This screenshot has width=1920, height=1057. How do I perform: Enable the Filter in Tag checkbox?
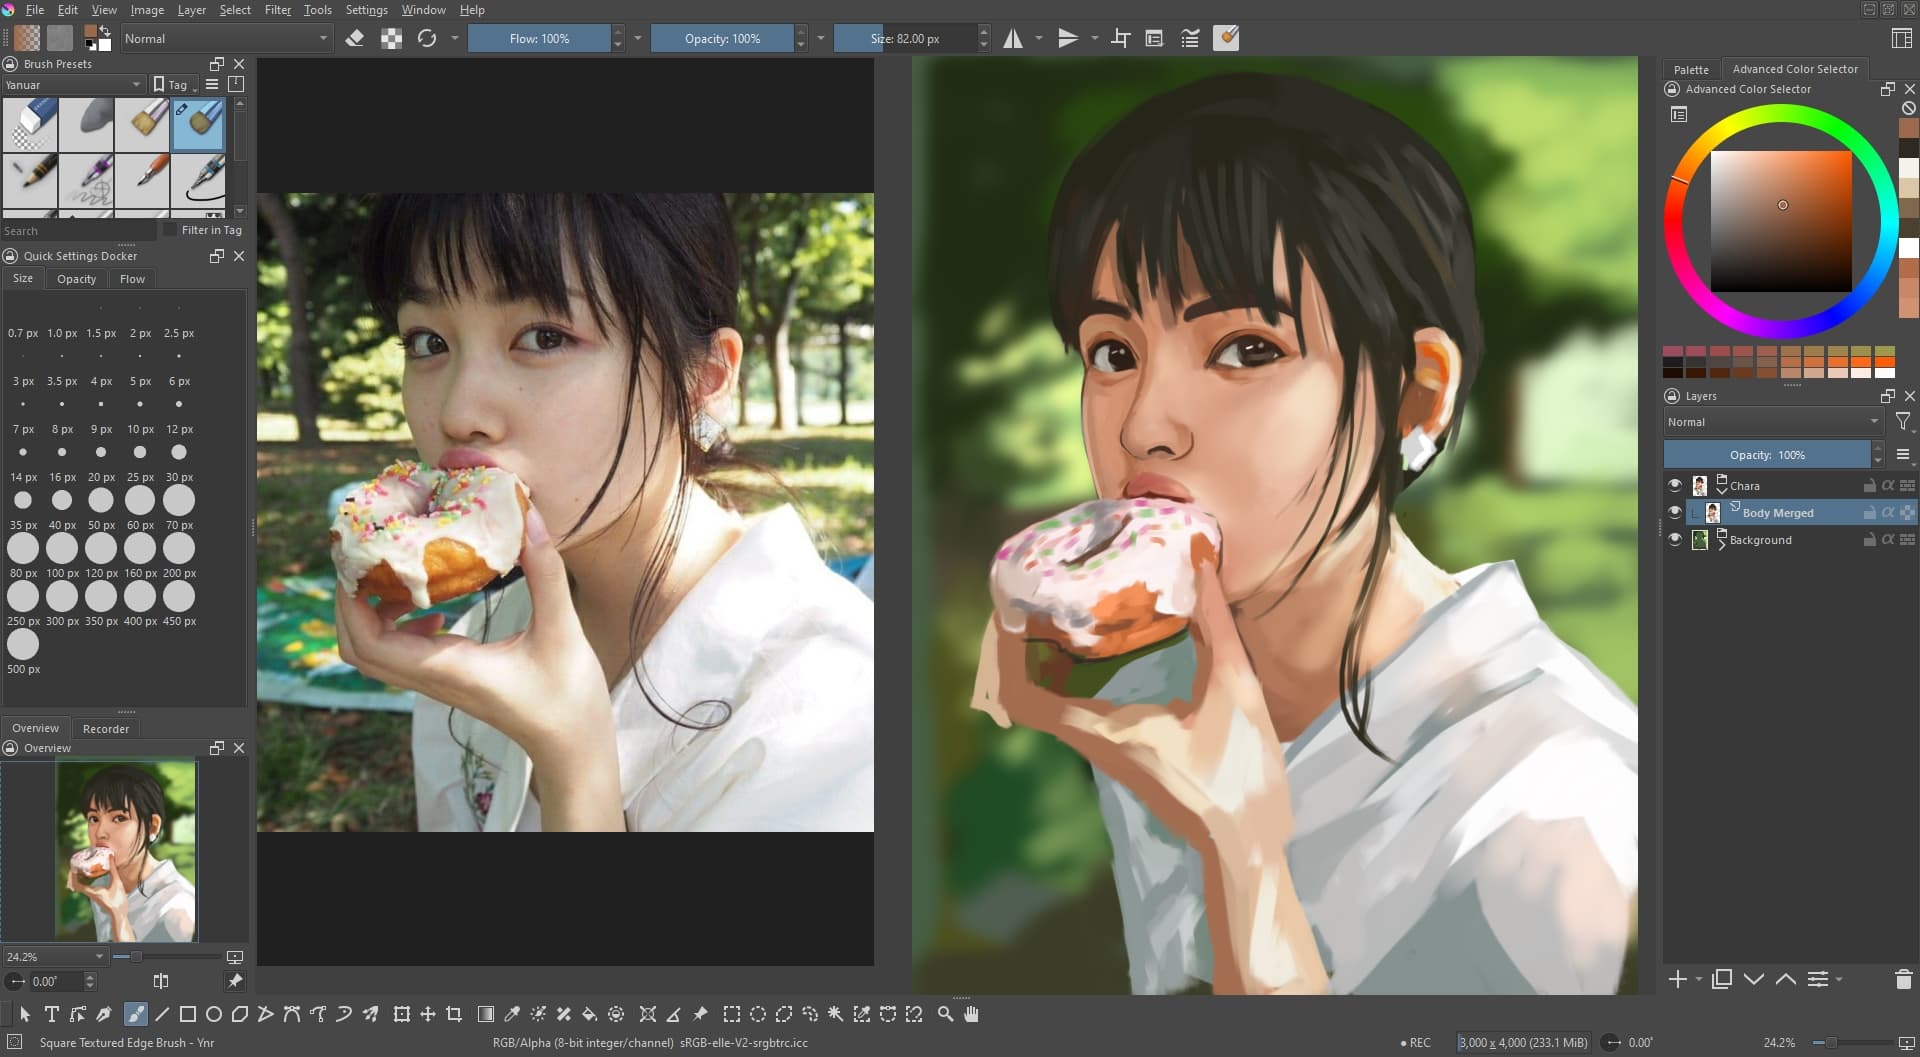pyautogui.click(x=171, y=230)
